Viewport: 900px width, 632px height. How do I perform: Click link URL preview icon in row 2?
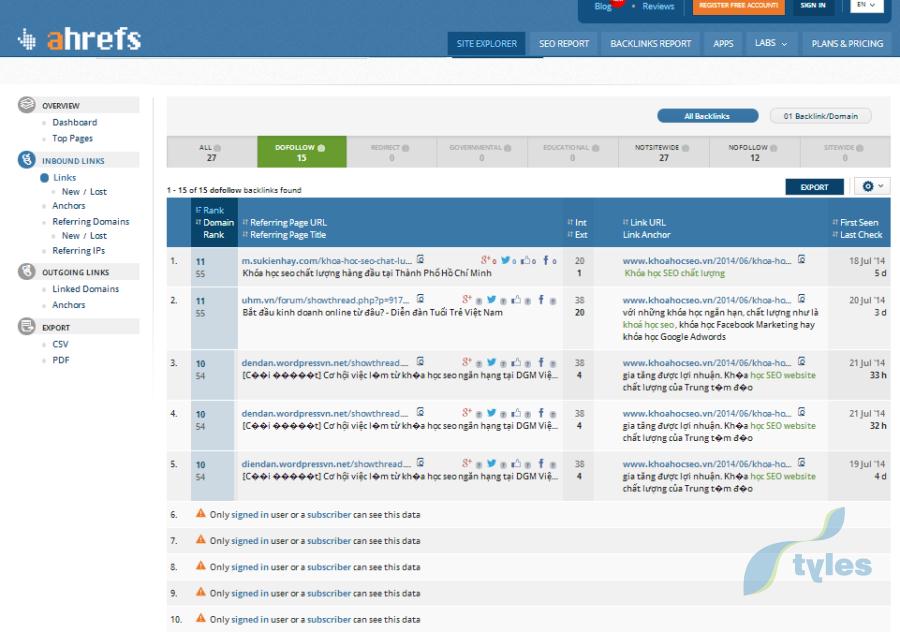tap(802, 299)
